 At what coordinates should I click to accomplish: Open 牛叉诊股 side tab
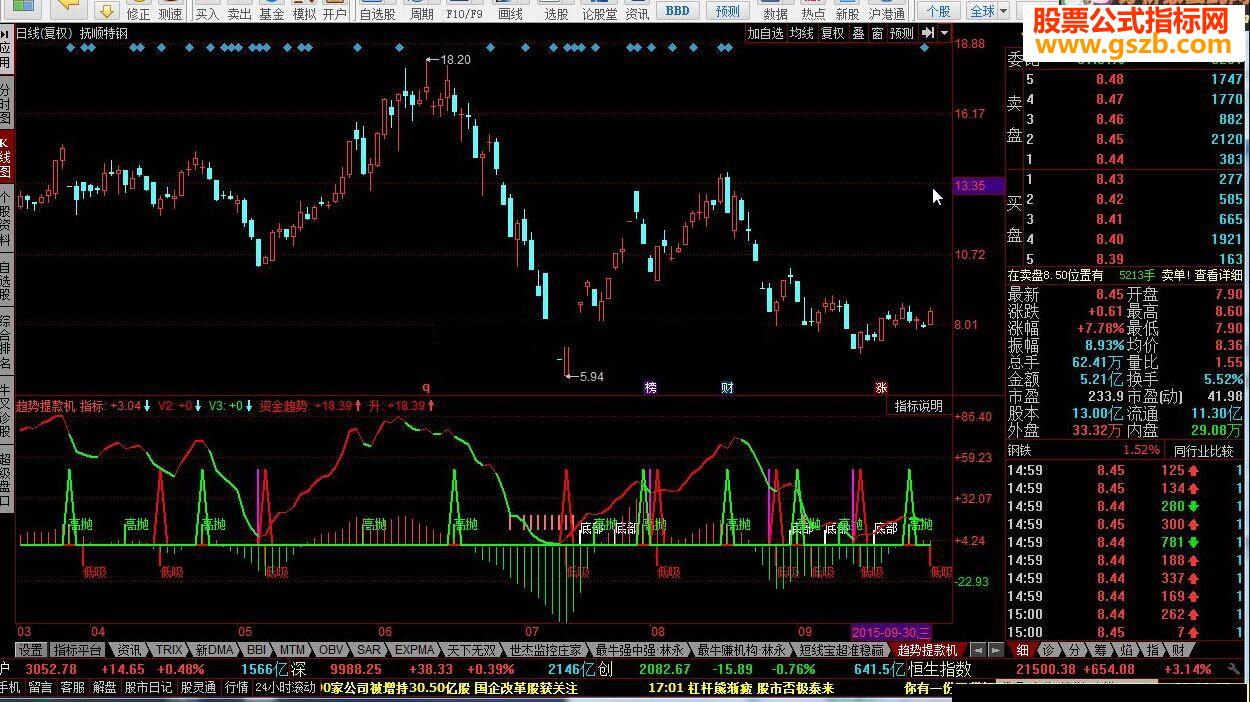pyautogui.click(x=6, y=411)
